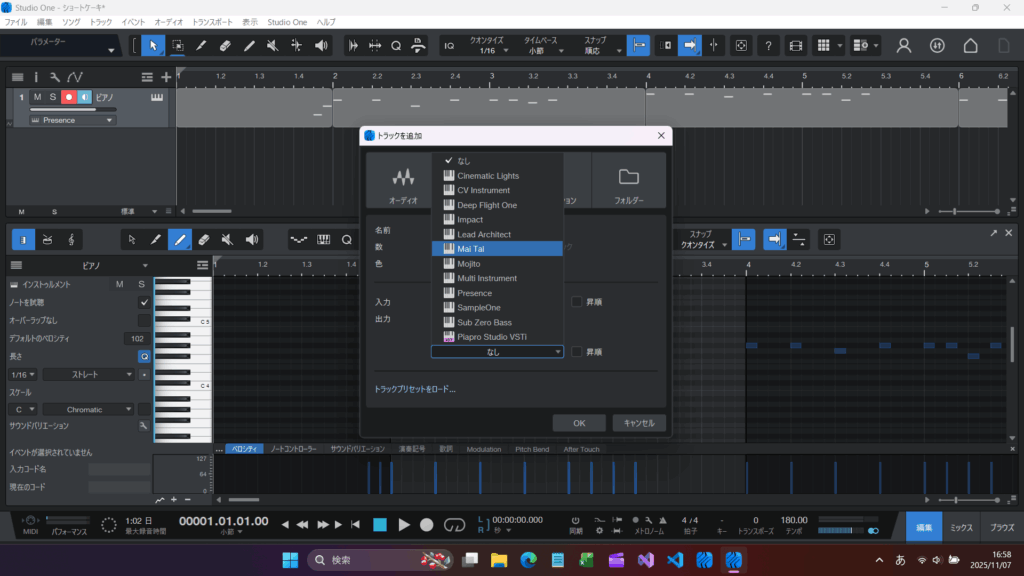Toggle record arm on piano track

(69, 97)
